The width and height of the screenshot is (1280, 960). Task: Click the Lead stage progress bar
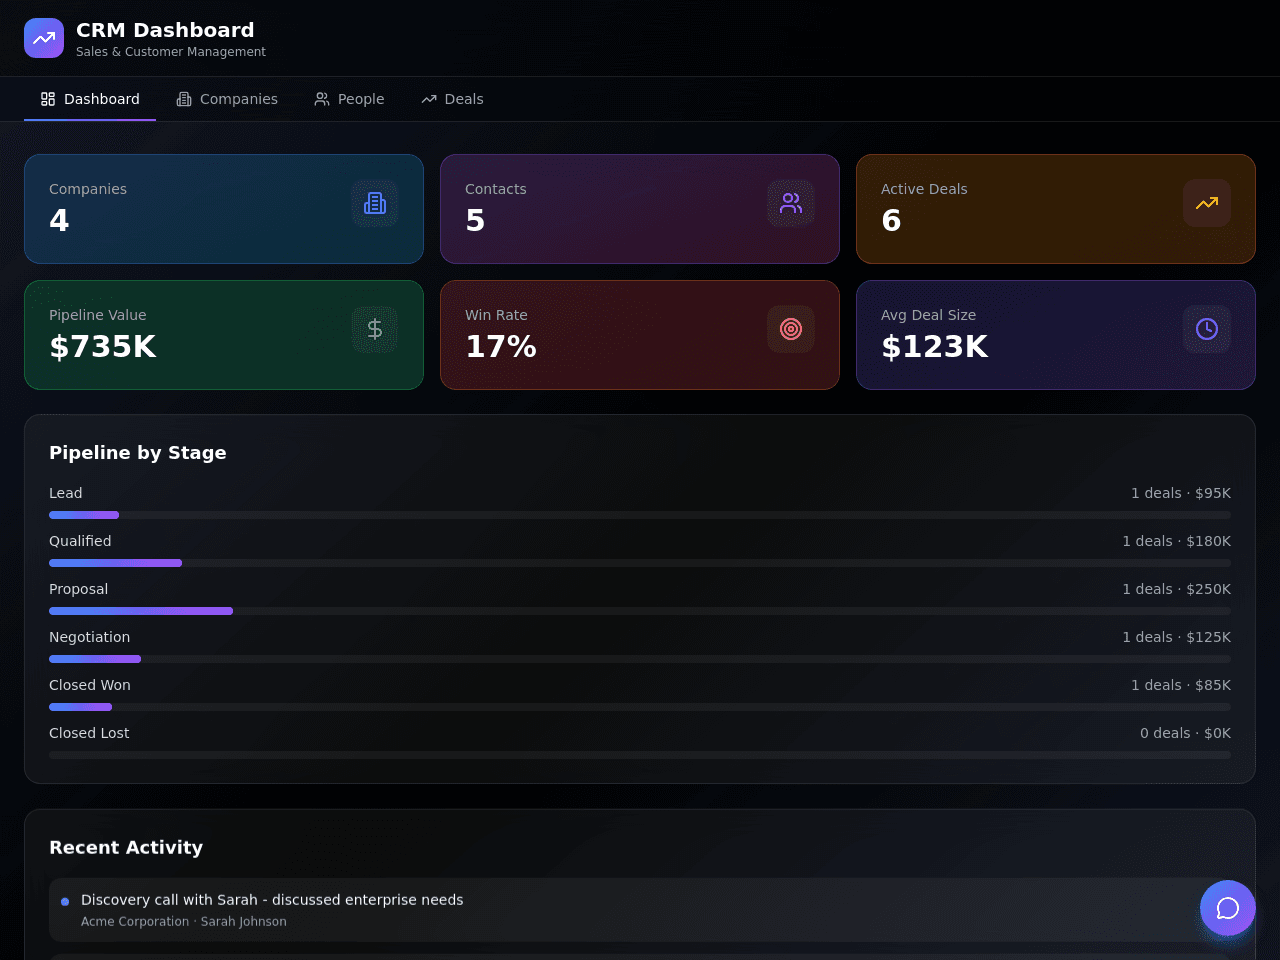[640, 515]
